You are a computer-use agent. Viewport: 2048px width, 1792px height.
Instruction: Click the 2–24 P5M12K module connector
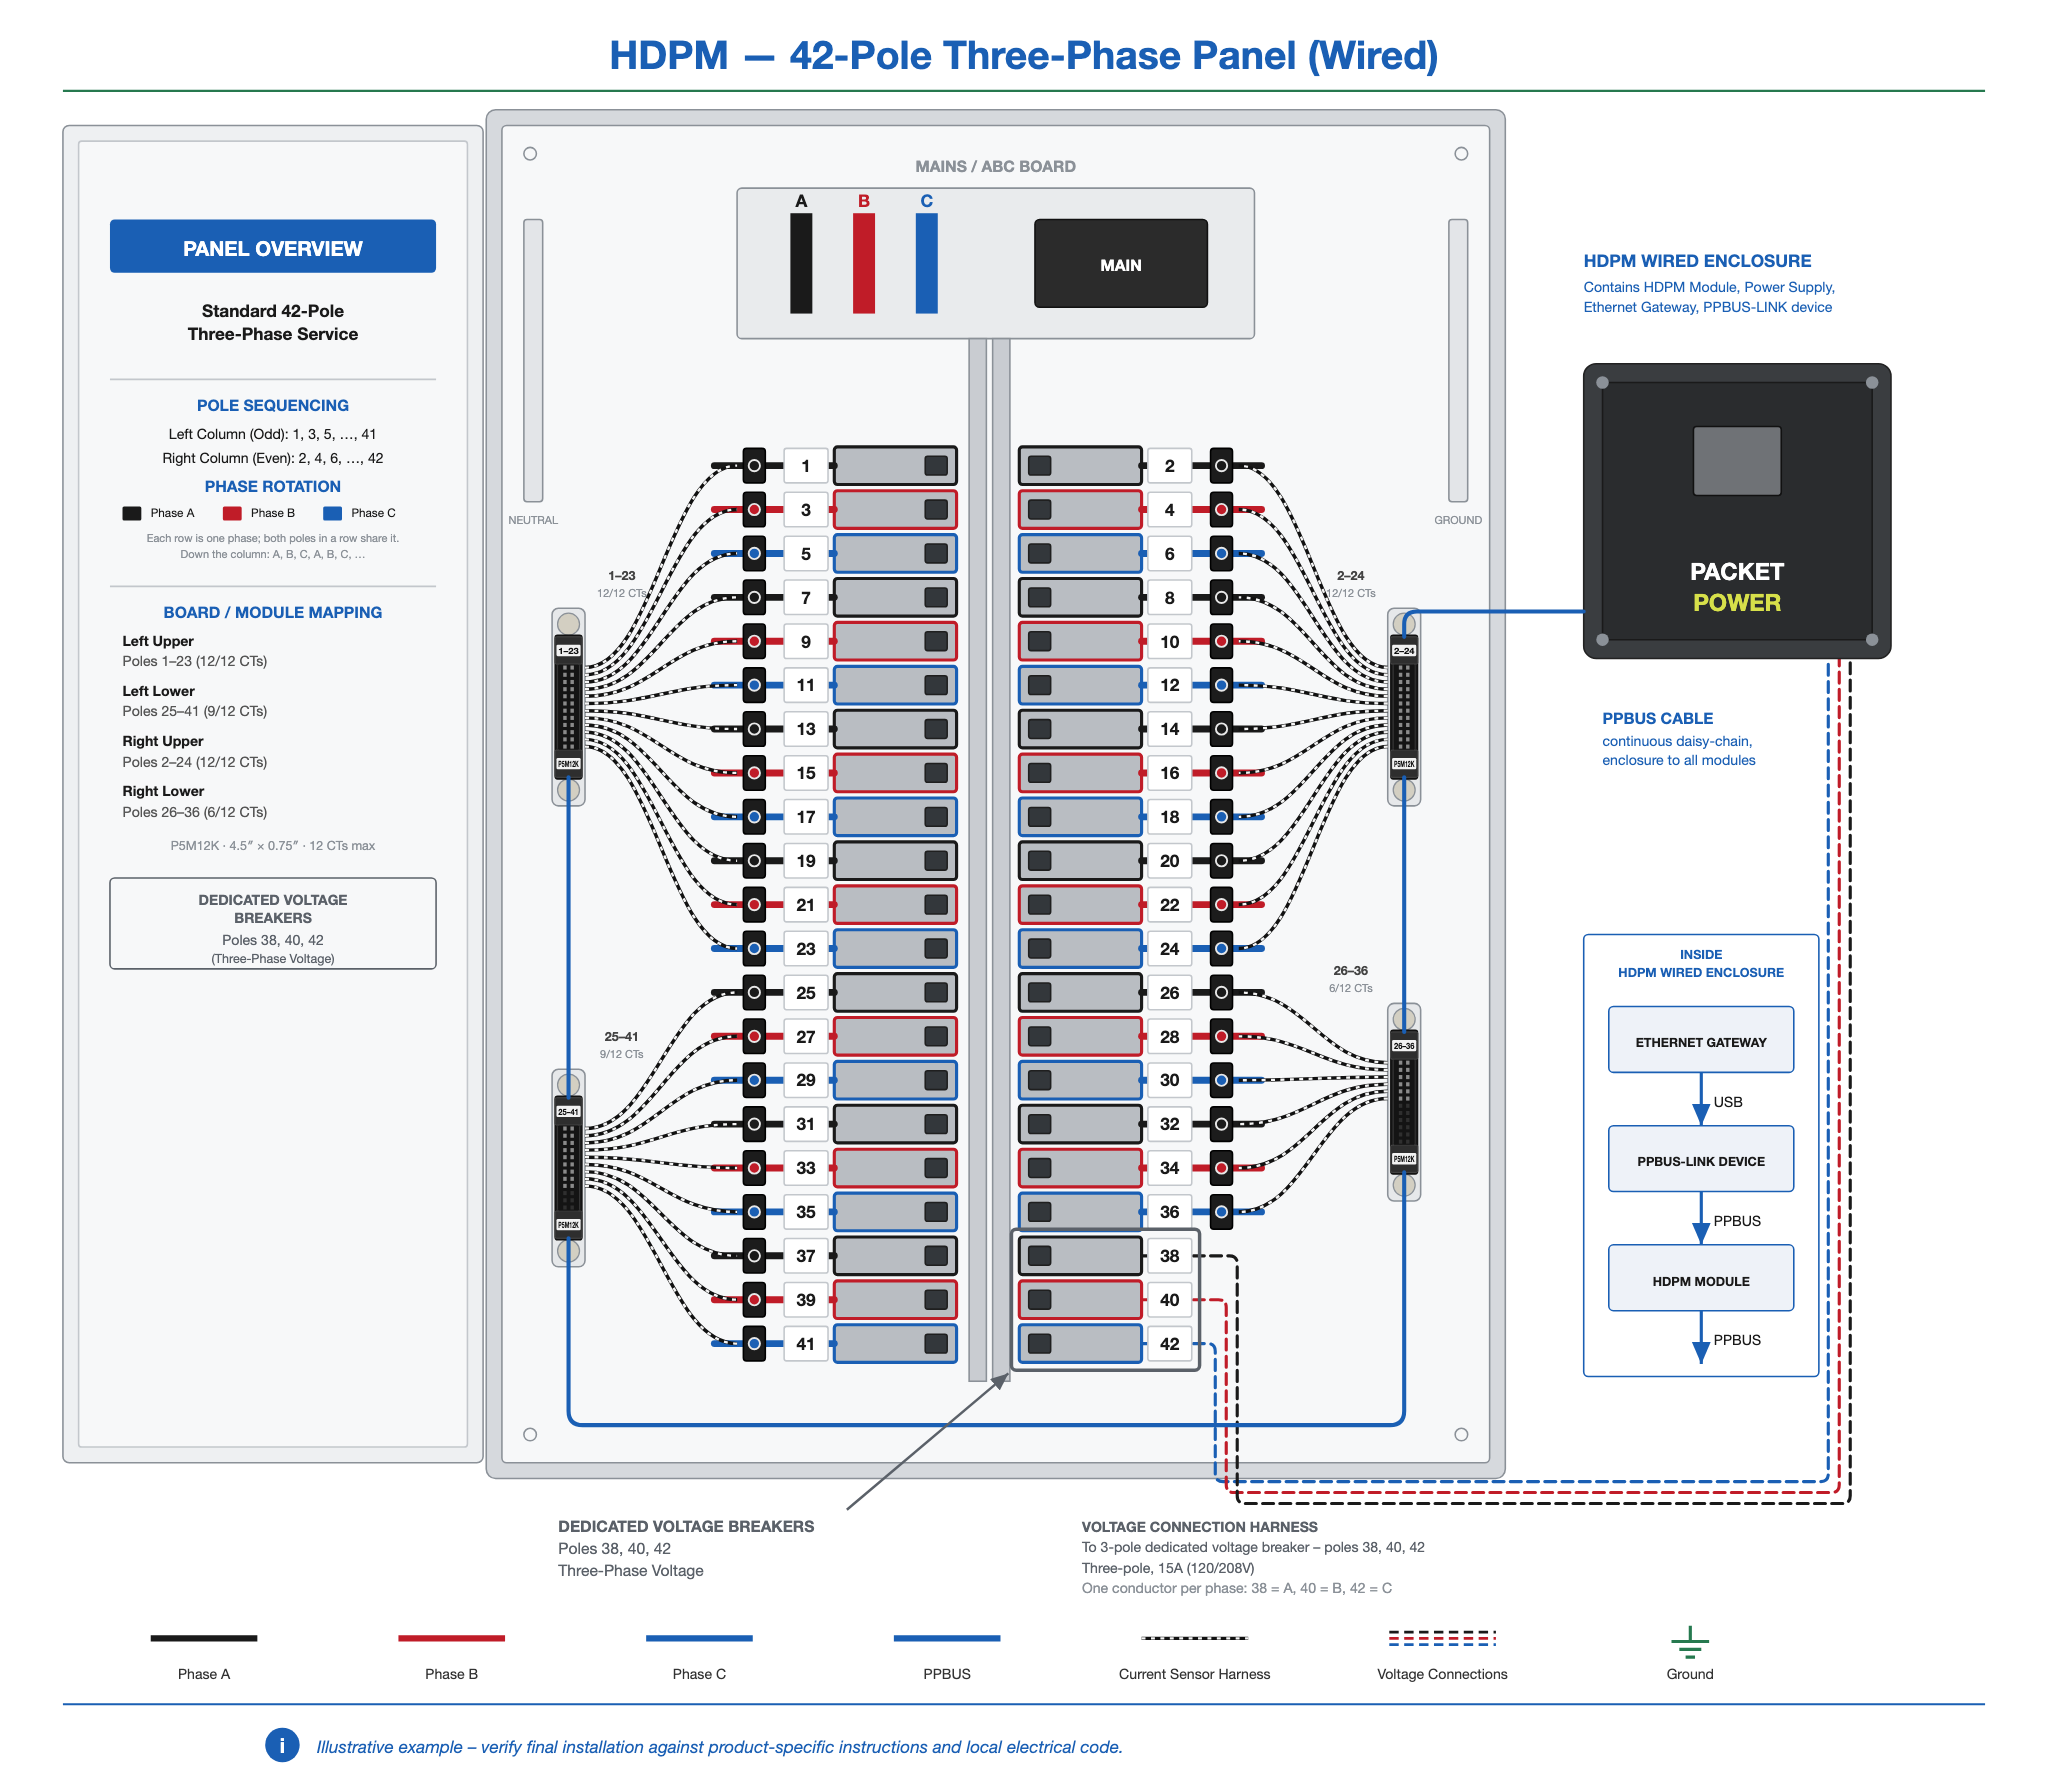[1404, 707]
